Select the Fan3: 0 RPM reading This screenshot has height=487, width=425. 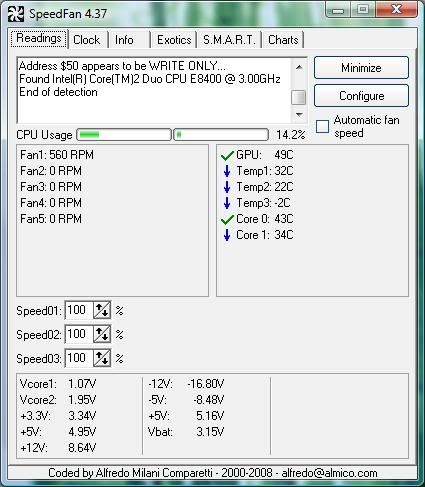click(51, 187)
